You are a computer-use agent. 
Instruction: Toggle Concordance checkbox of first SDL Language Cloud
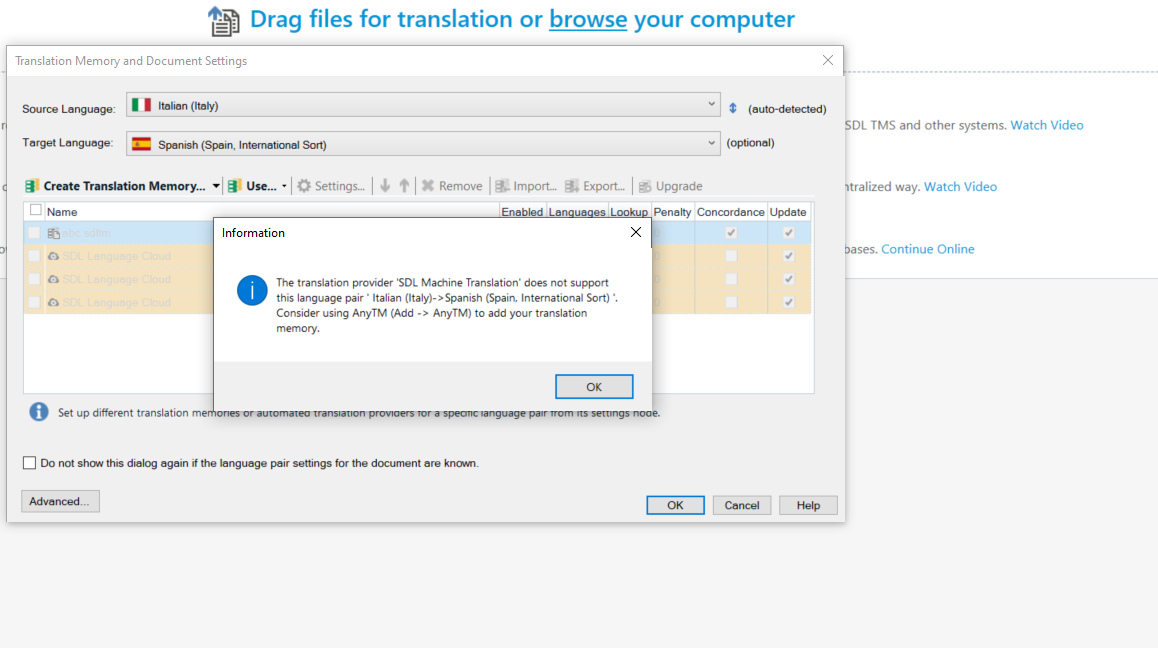(731, 256)
